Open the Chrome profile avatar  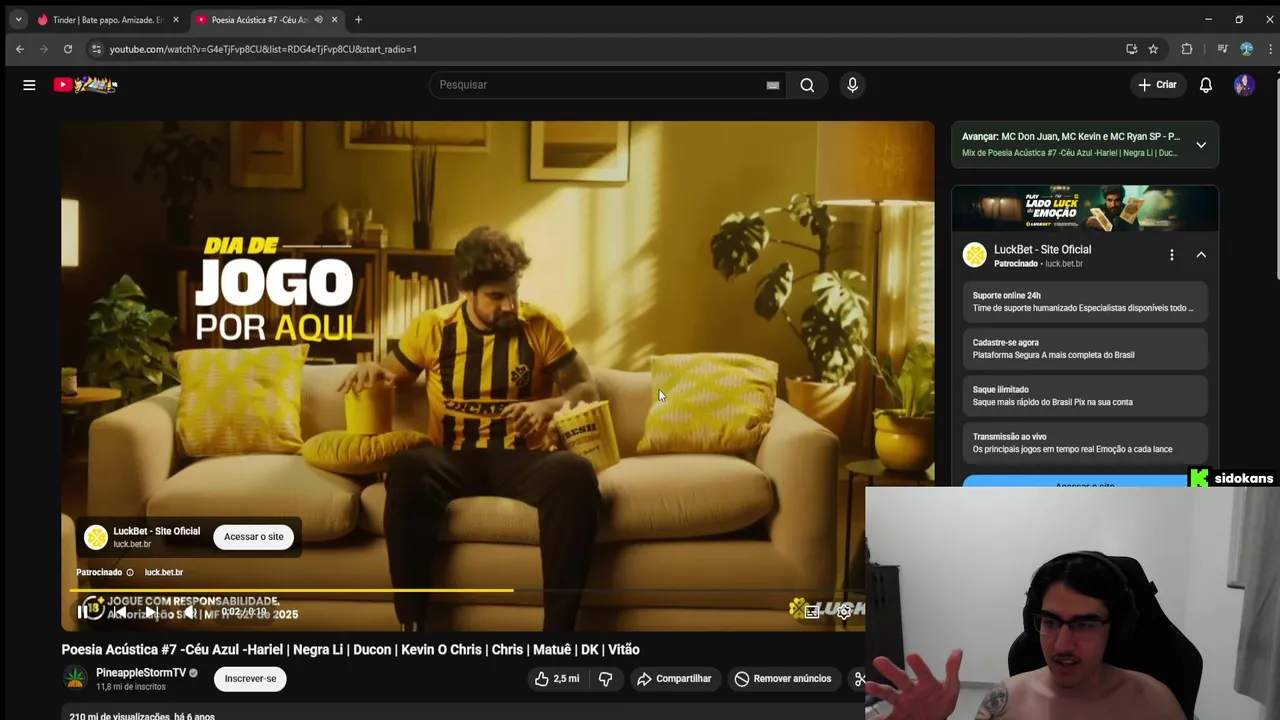point(1246,49)
